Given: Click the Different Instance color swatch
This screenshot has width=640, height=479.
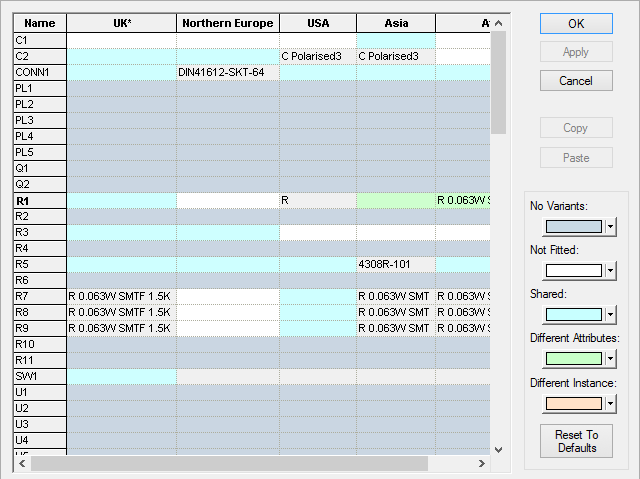Looking at the screenshot, I should (x=566, y=403).
